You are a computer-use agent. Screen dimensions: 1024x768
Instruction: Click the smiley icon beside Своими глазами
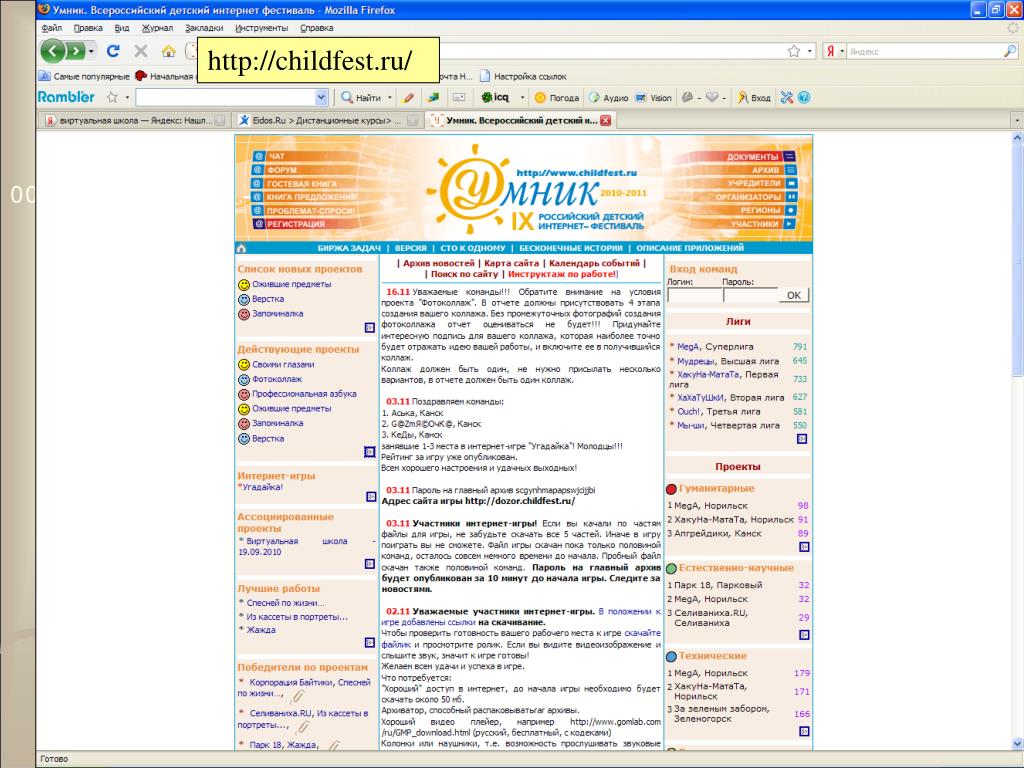coord(244,364)
